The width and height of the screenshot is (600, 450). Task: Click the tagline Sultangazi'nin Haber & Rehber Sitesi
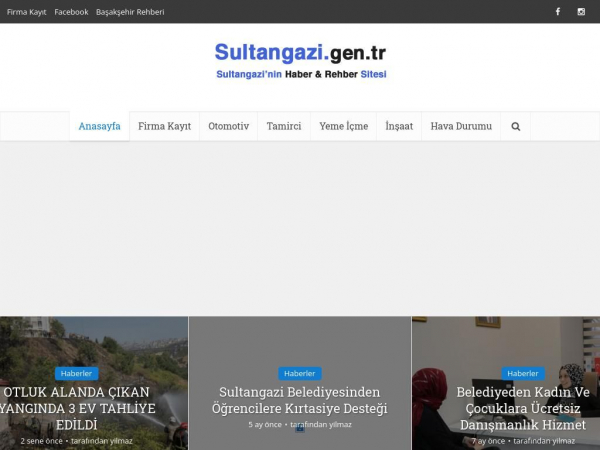[x=301, y=74]
